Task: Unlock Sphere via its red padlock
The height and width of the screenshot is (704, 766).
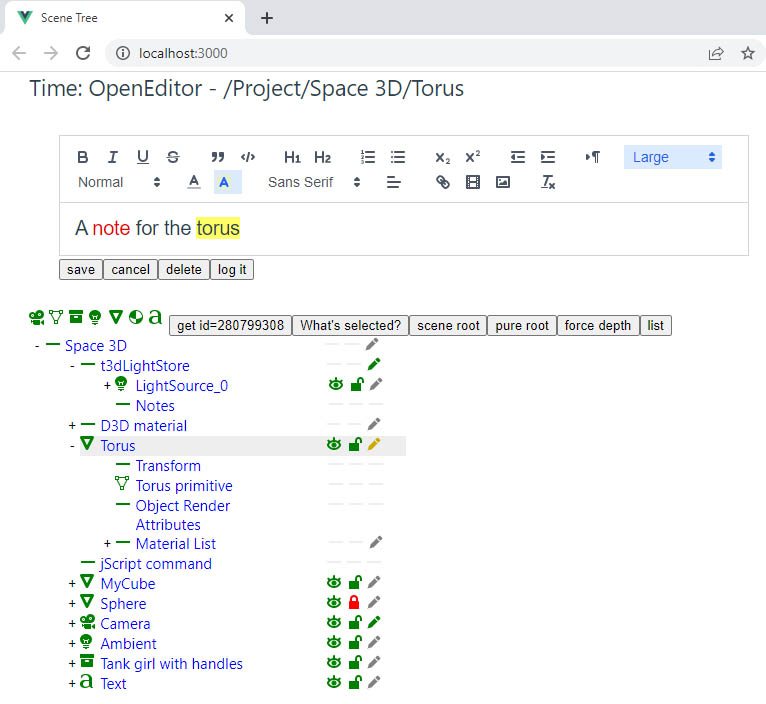Action: coord(354,602)
